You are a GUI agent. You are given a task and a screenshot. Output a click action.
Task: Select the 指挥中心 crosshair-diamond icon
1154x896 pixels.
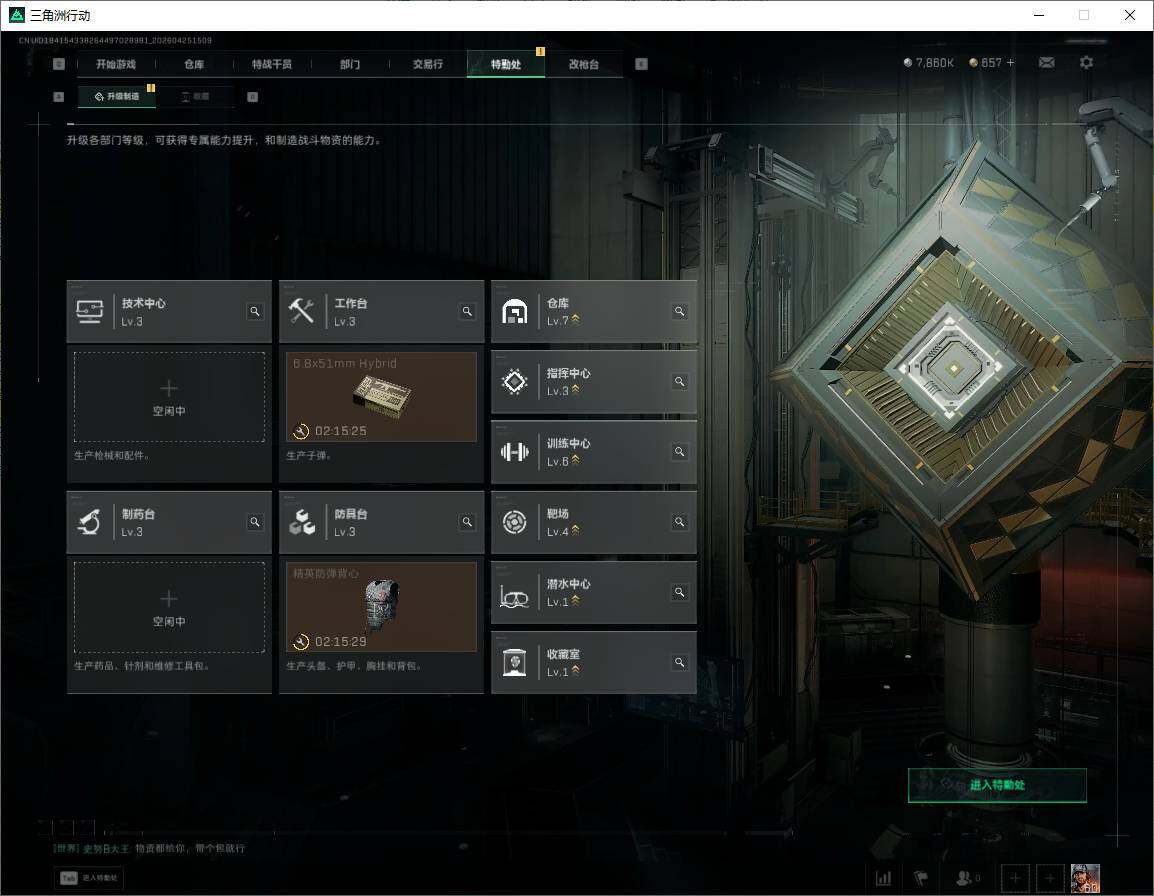pos(514,381)
